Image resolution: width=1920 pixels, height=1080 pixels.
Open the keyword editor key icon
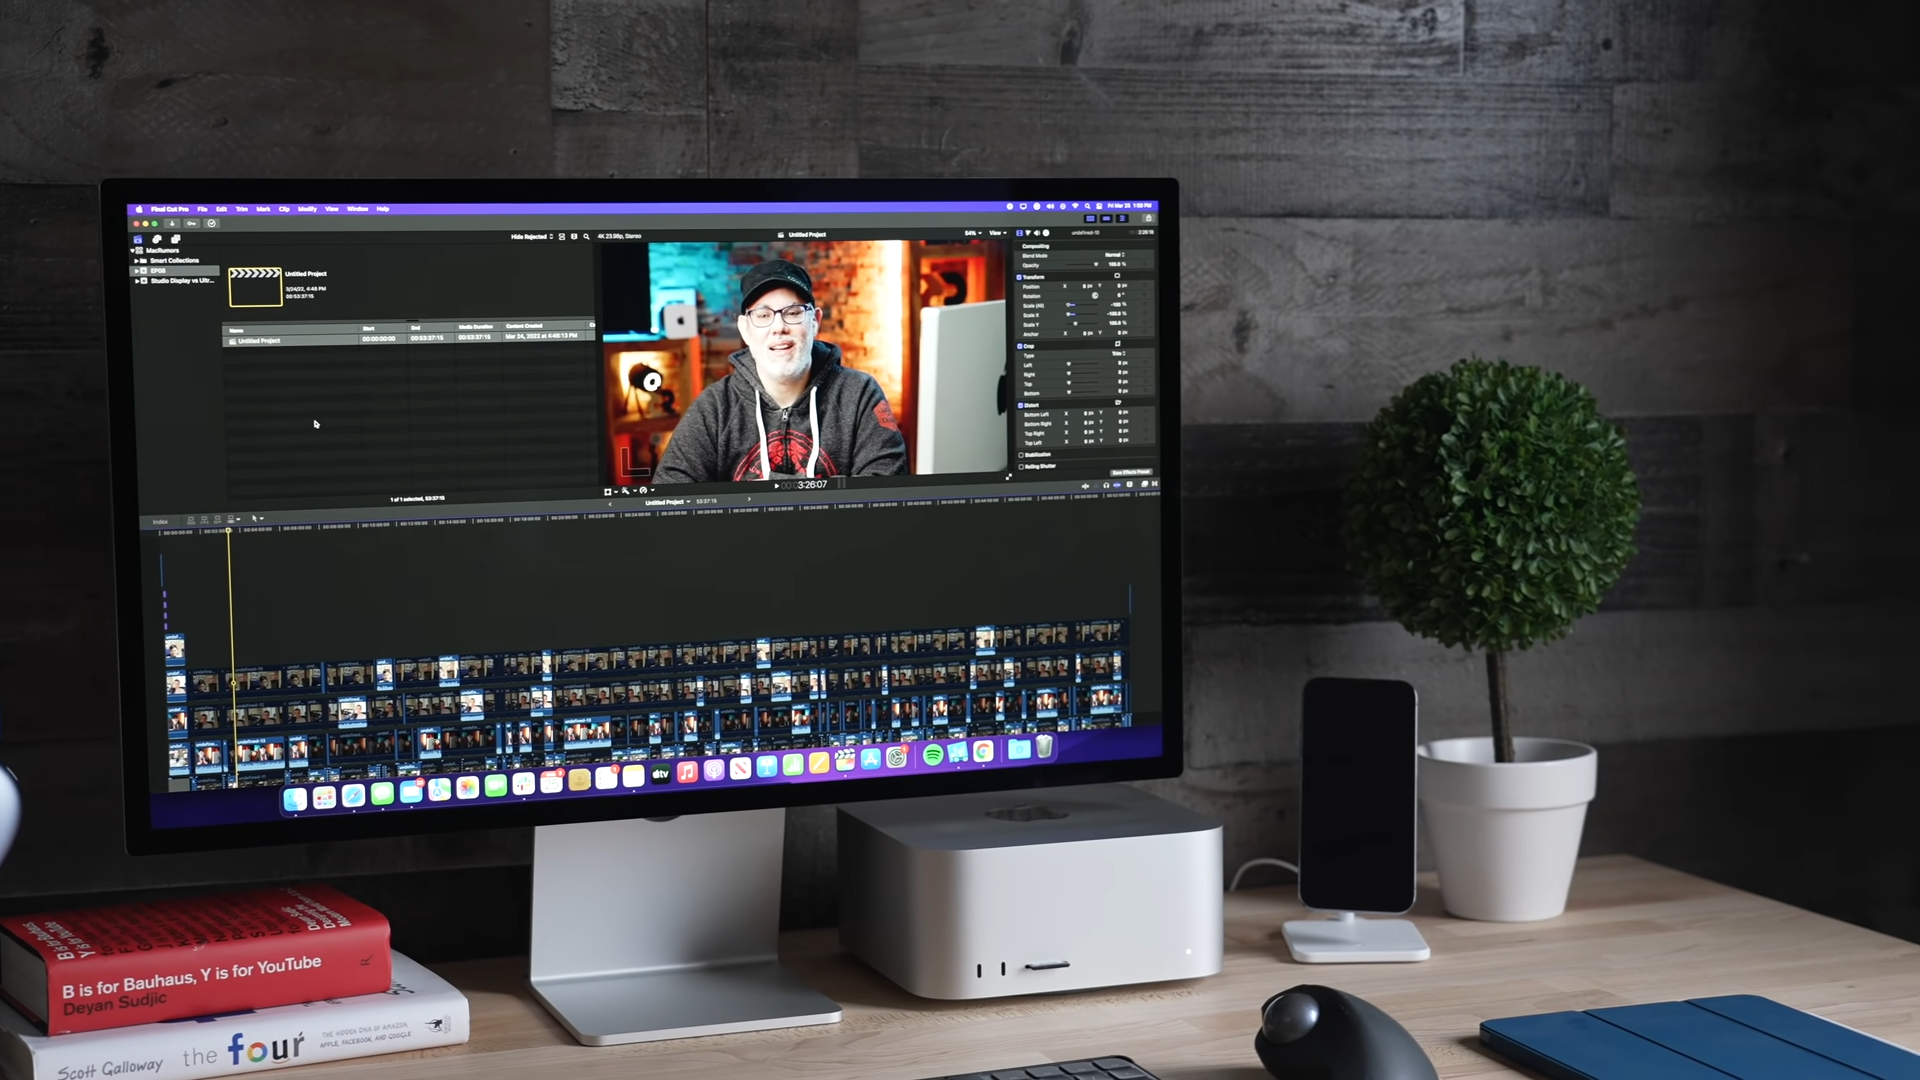pyautogui.click(x=192, y=223)
